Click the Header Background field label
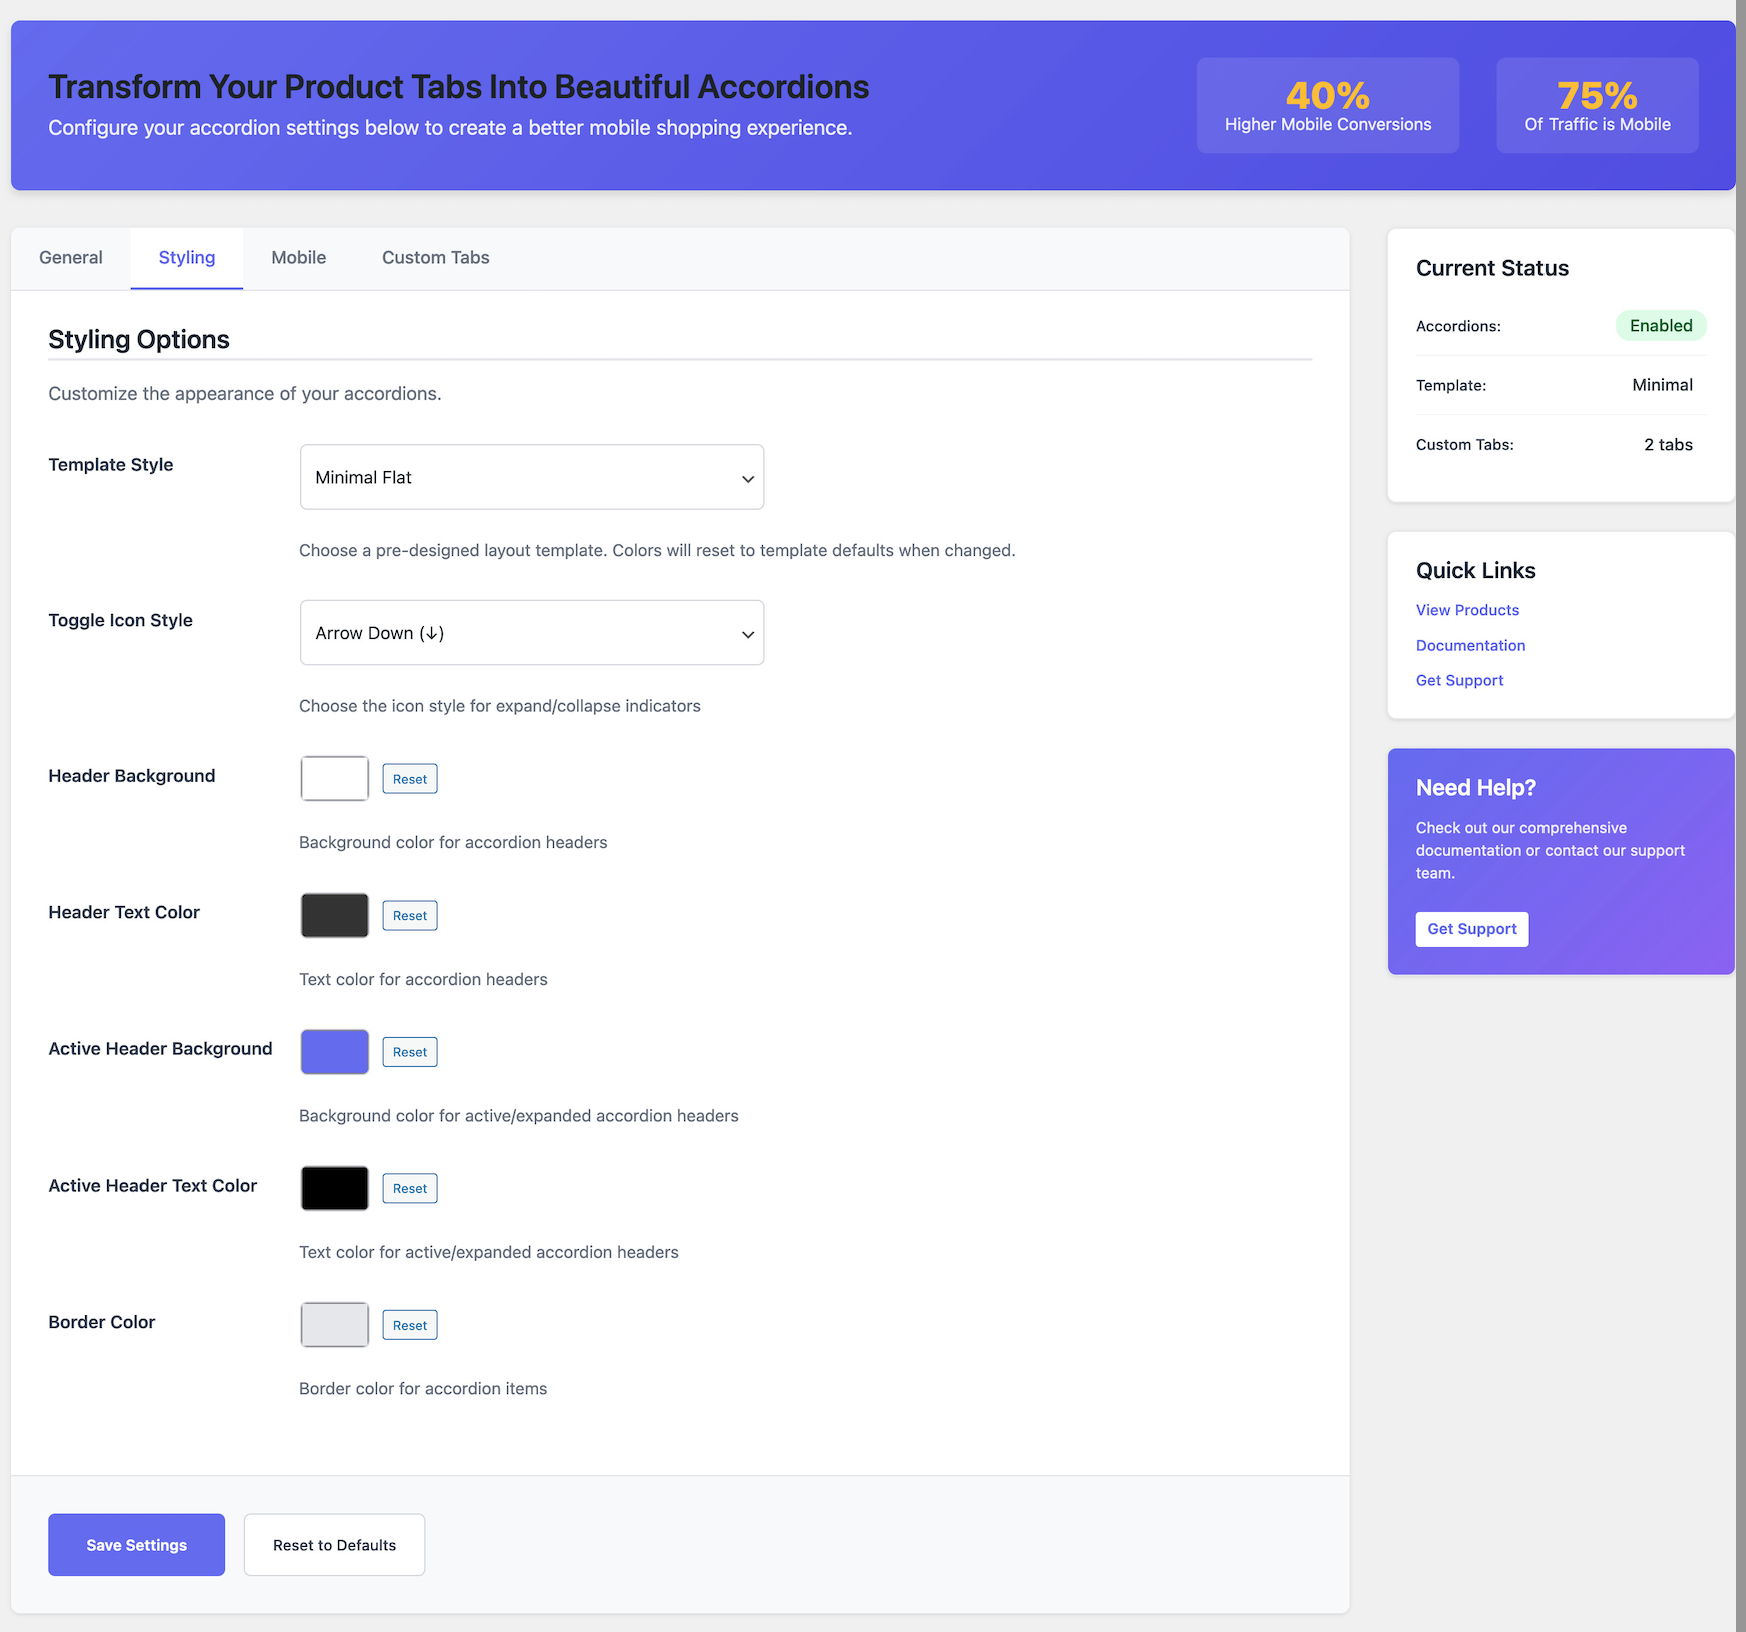The height and width of the screenshot is (1632, 1746). pos(132,776)
